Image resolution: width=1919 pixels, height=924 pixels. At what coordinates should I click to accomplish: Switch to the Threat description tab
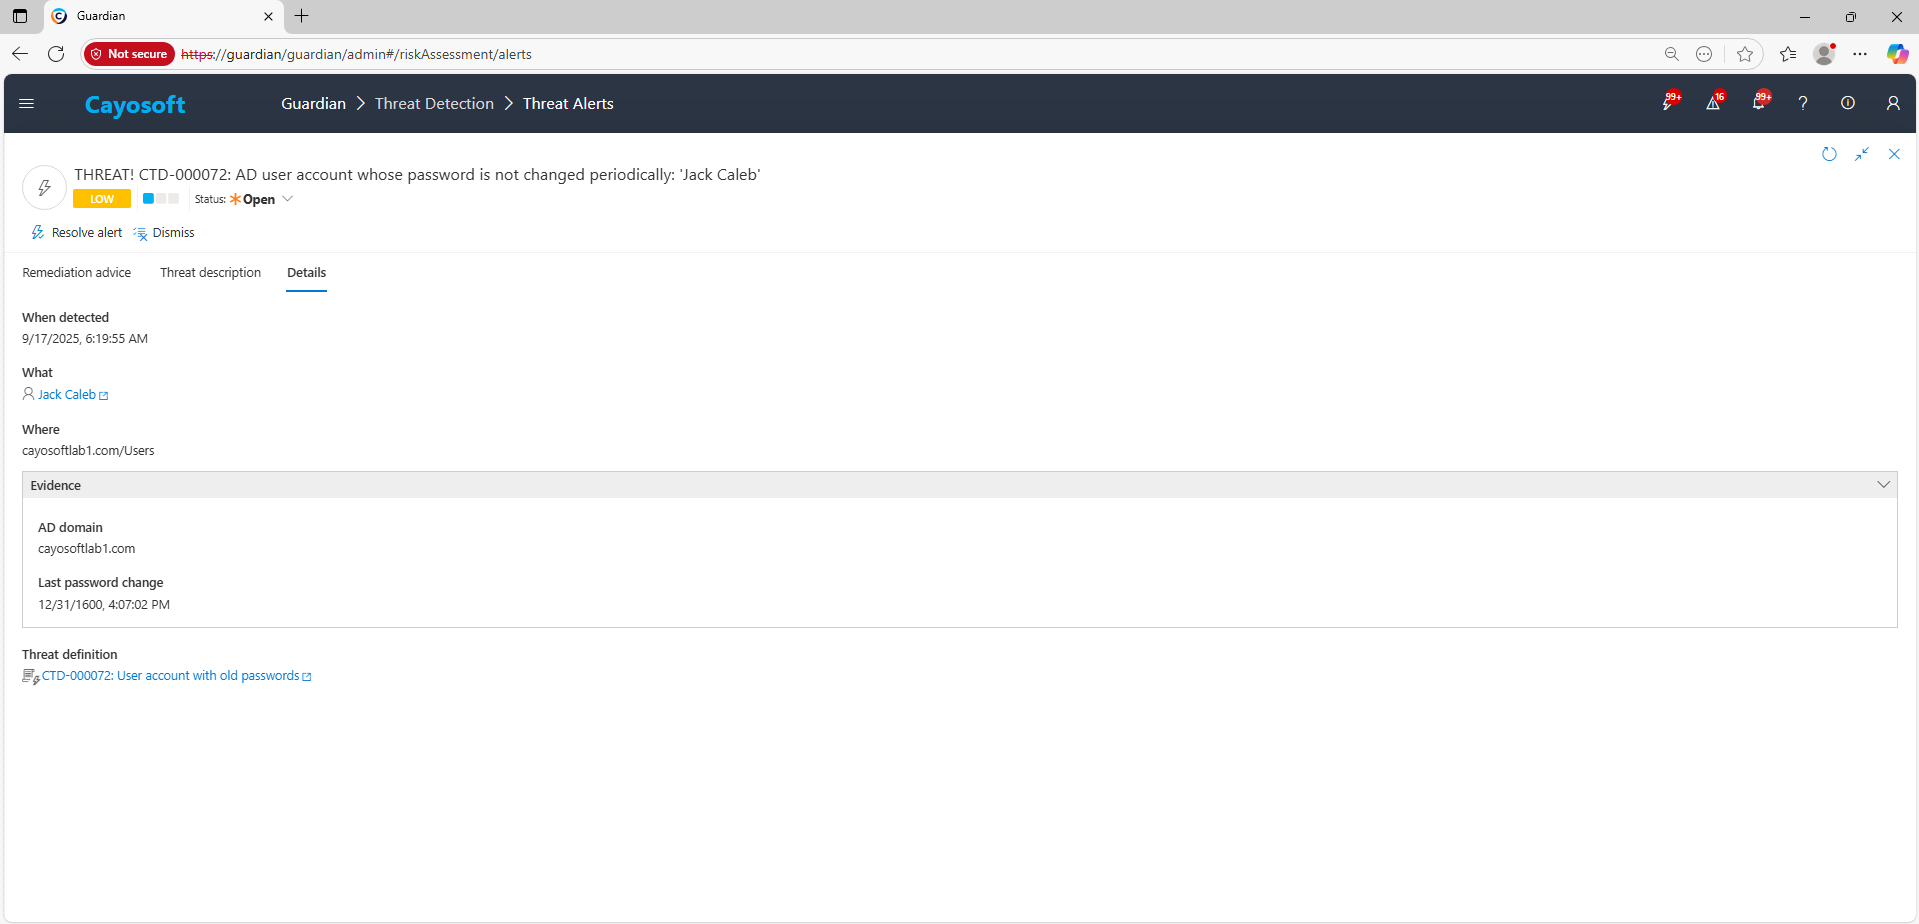point(210,273)
